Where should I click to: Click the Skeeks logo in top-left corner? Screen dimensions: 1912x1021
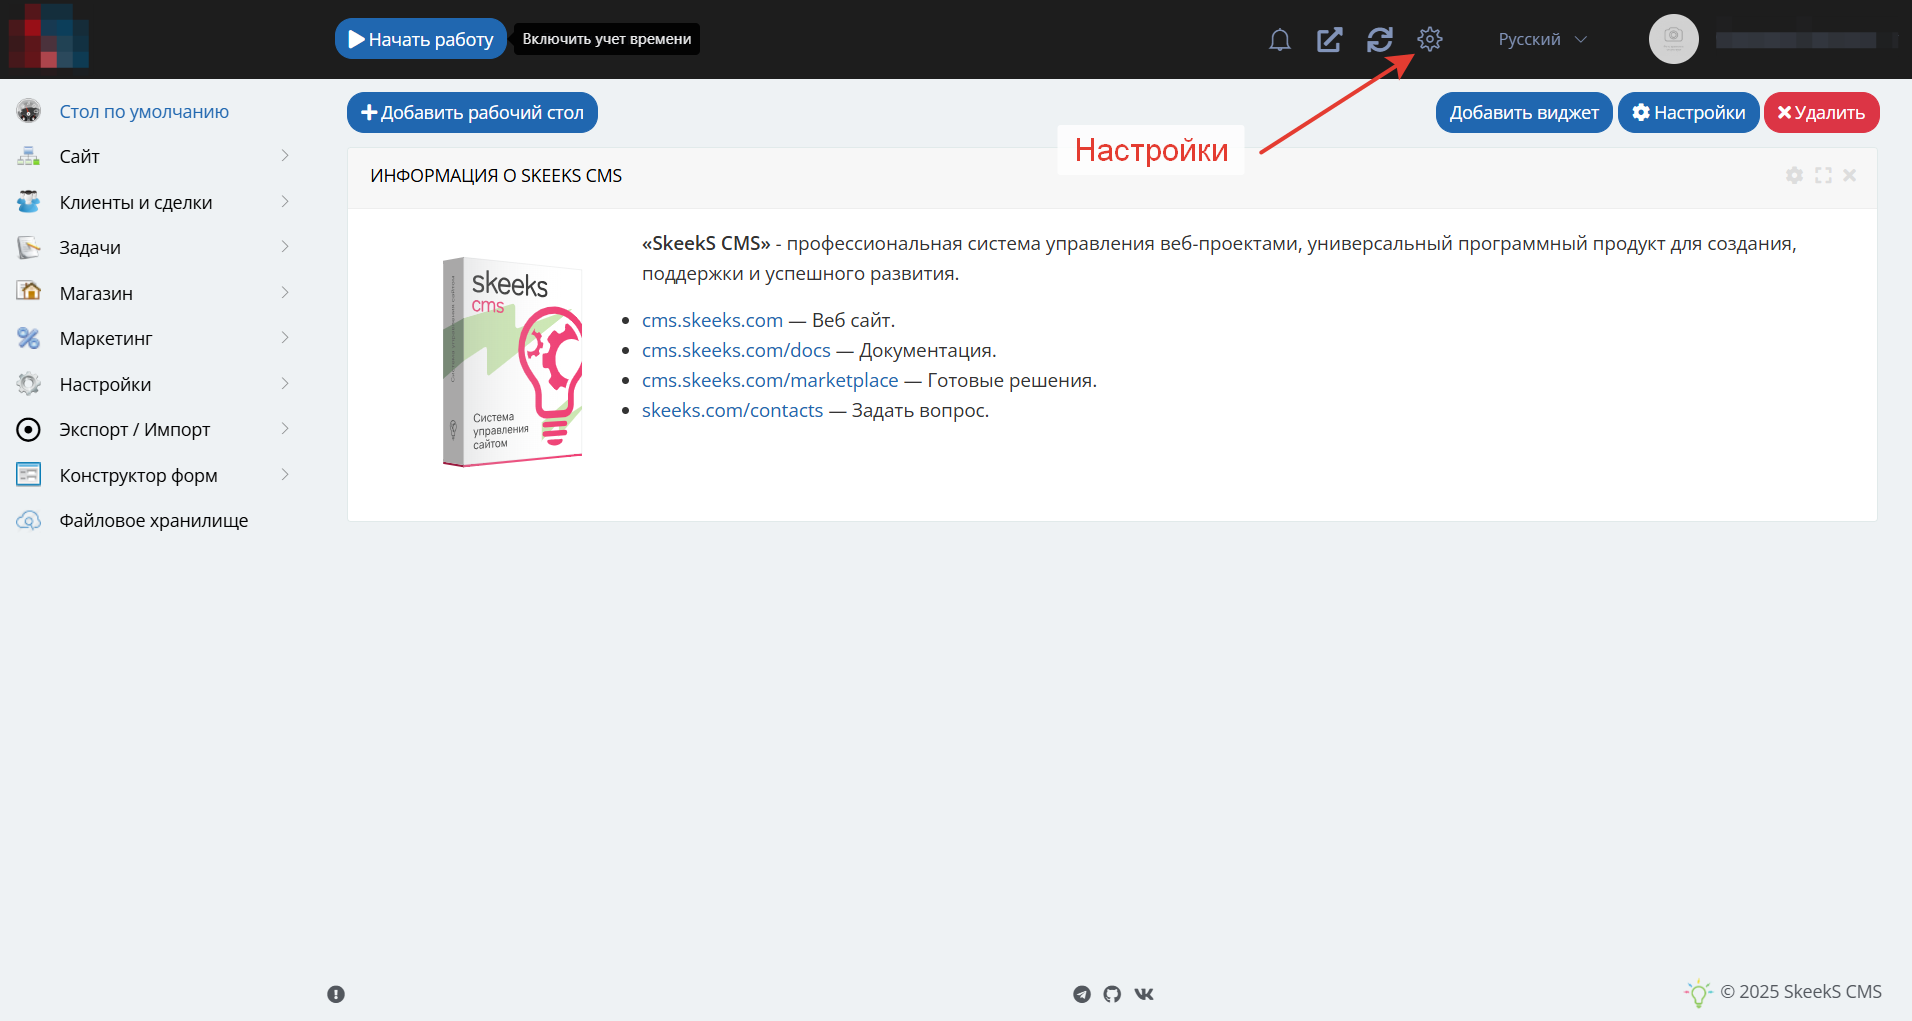click(48, 37)
